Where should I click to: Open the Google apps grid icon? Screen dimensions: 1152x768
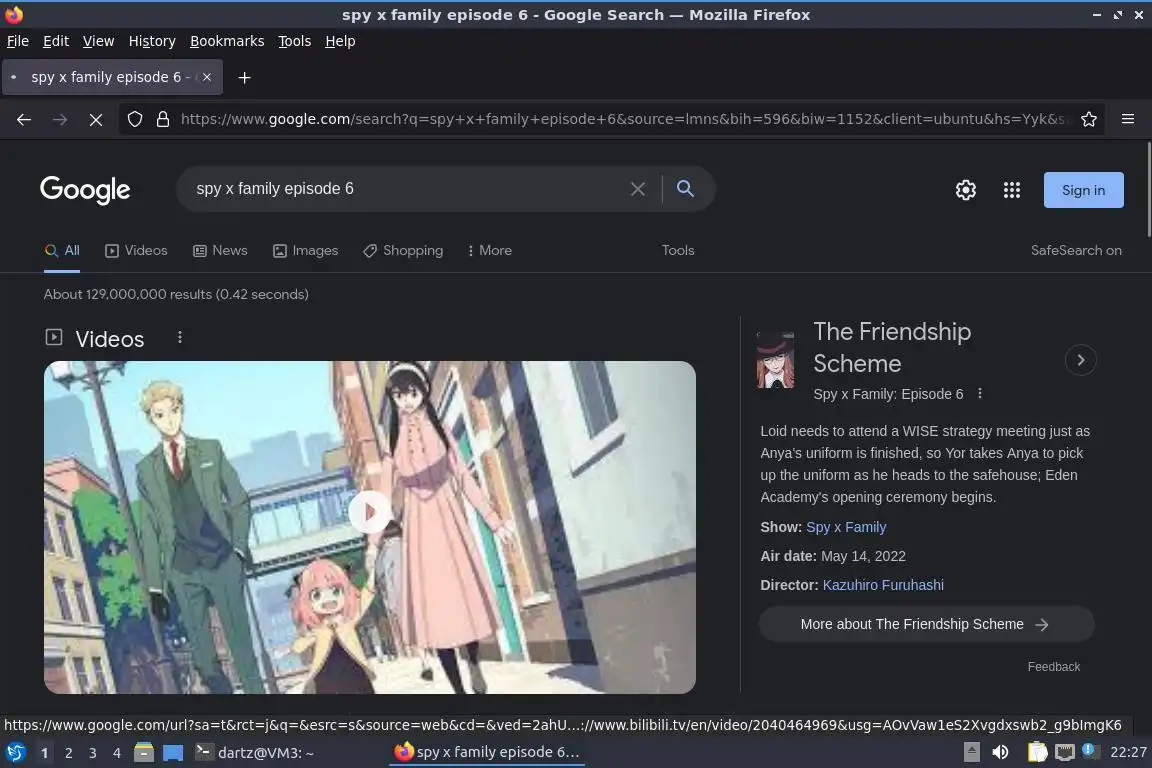coord(1012,190)
